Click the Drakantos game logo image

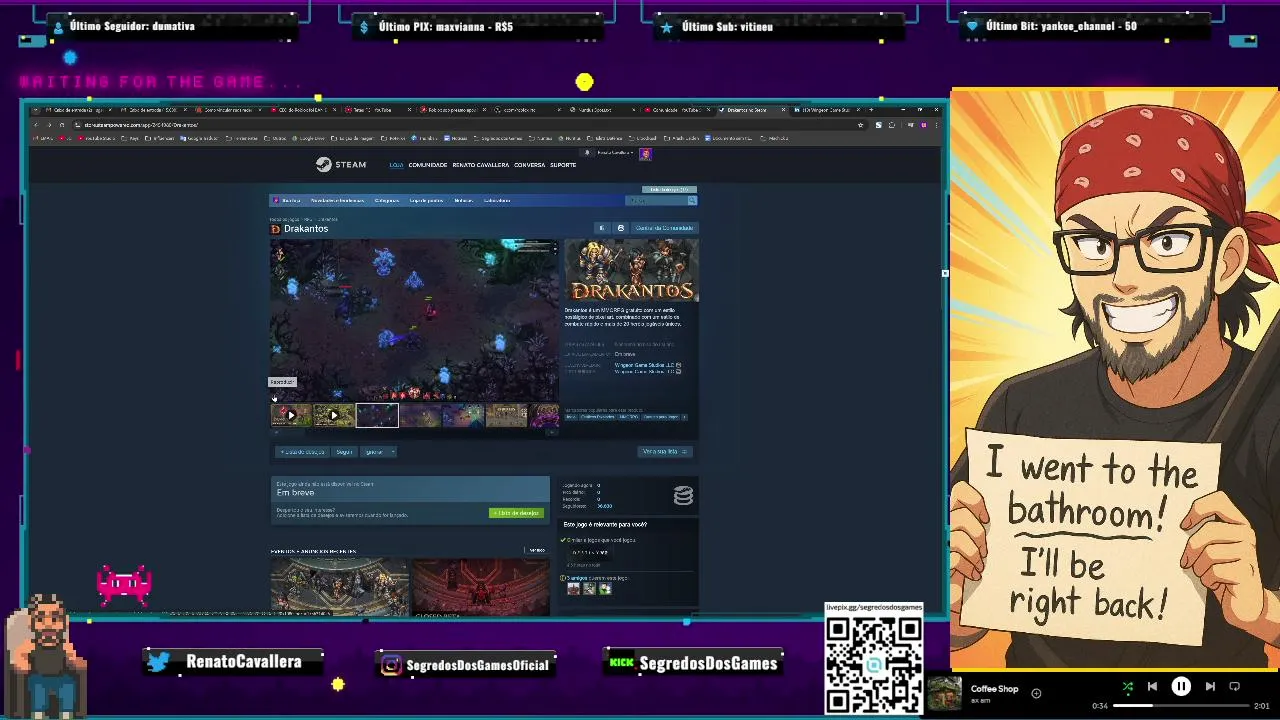[631, 271]
